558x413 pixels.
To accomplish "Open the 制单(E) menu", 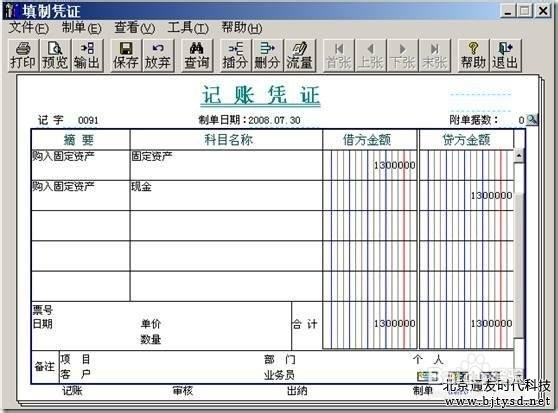I will [81, 27].
